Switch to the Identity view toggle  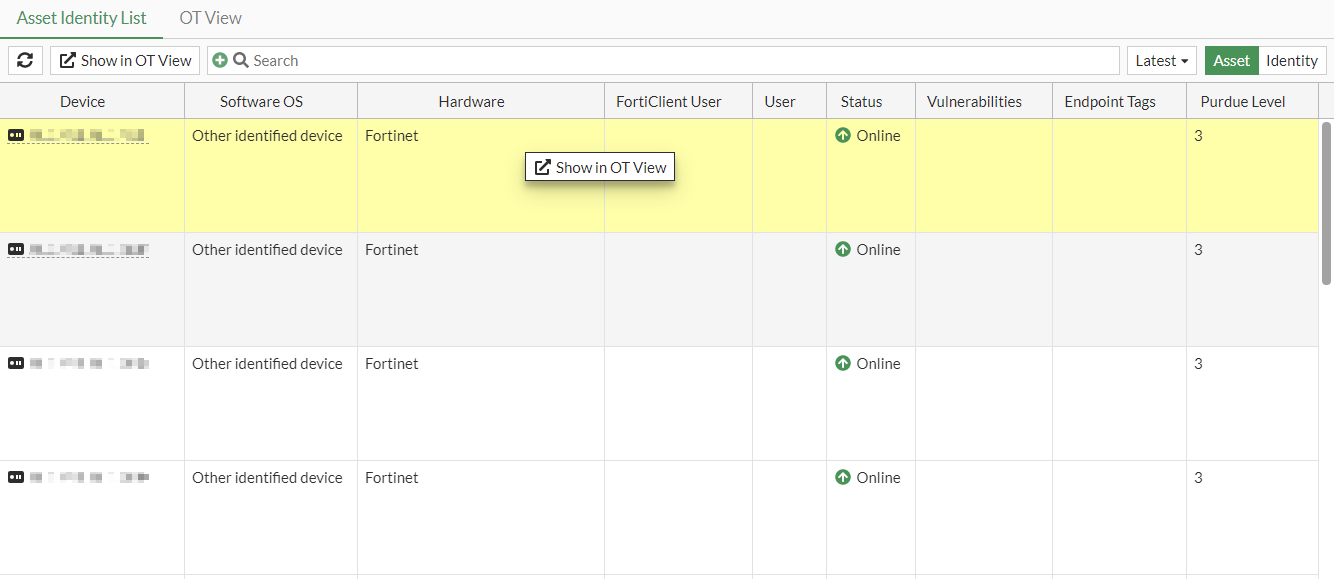[x=1292, y=60]
